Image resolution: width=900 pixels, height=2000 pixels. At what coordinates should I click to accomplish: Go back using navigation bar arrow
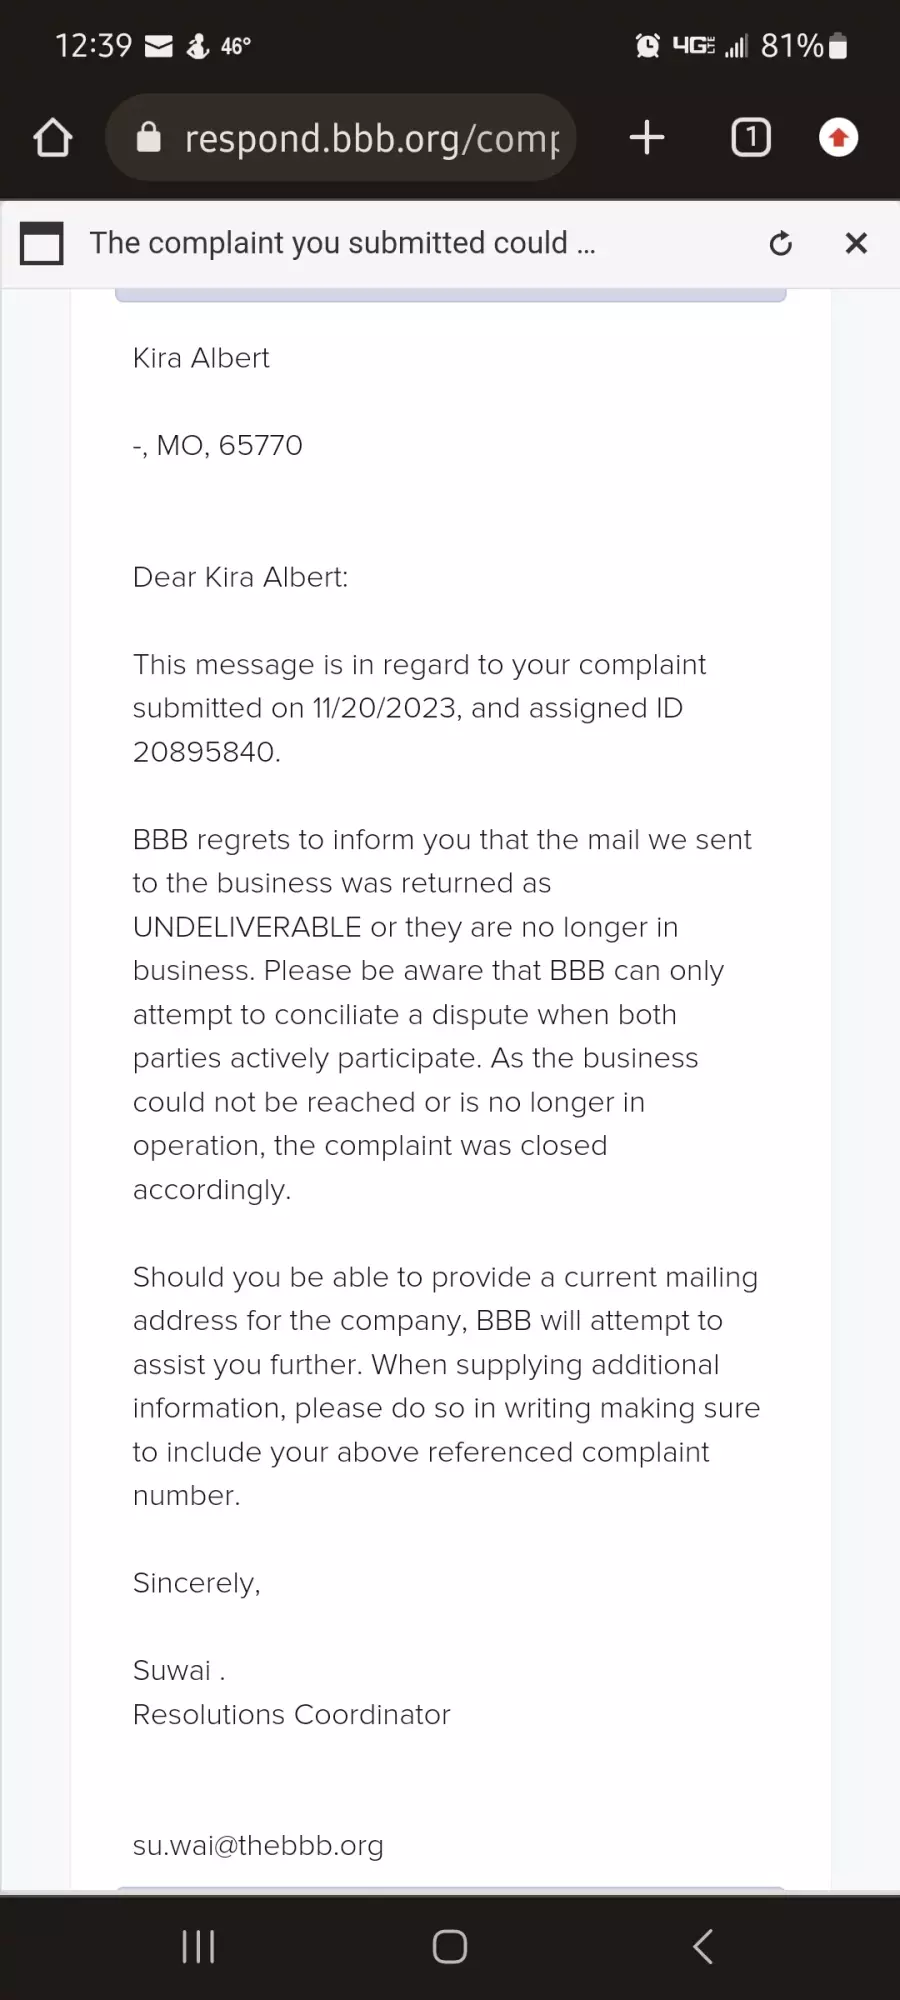click(x=703, y=1946)
